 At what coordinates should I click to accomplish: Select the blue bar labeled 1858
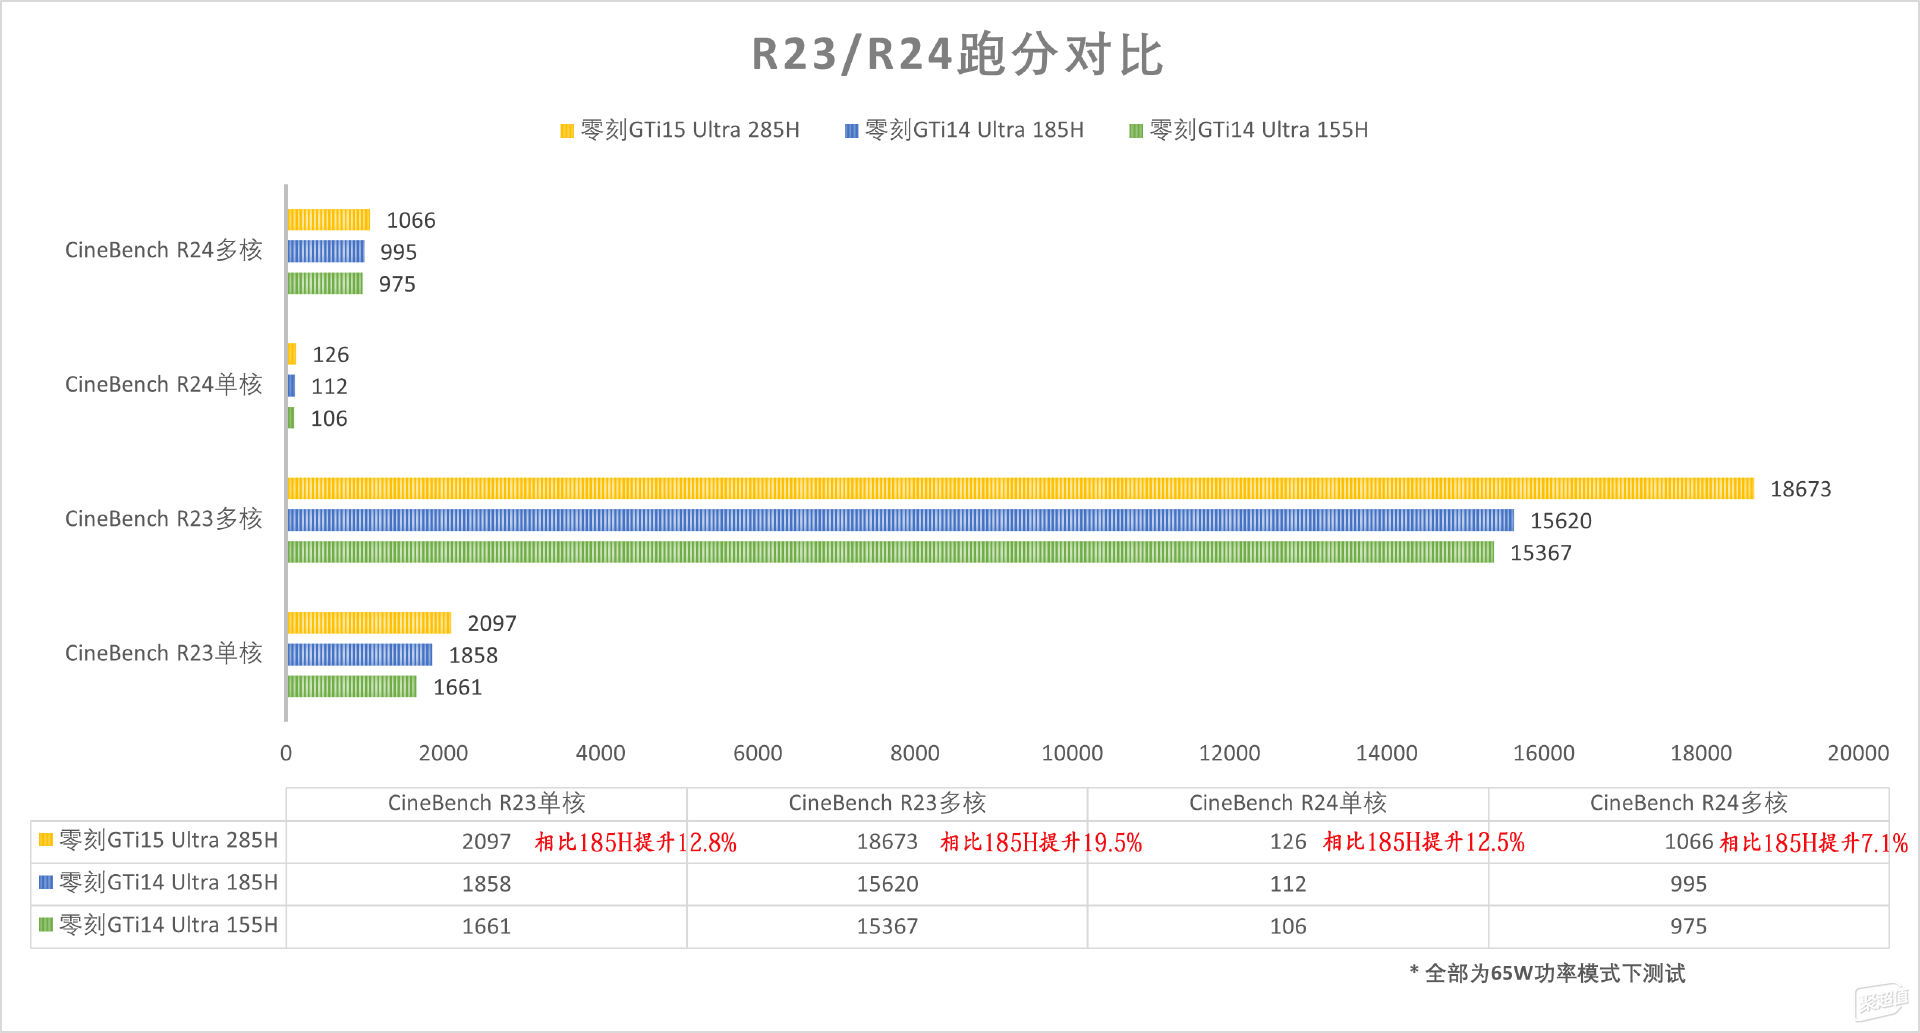[x=360, y=655]
